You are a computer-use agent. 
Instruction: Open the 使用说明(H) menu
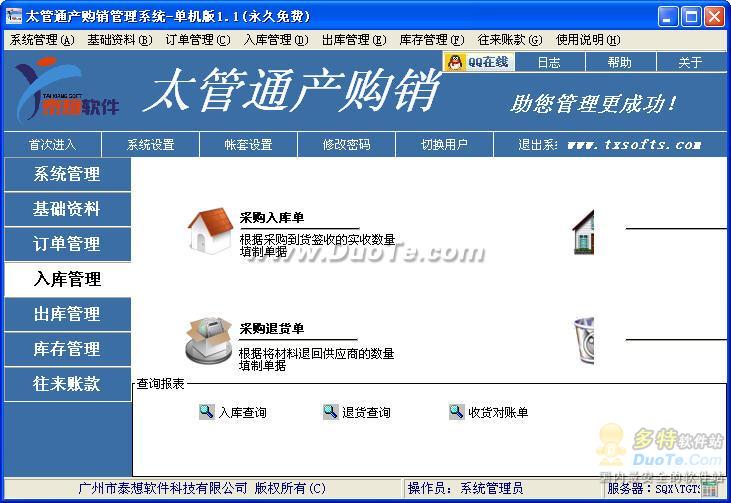[x=588, y=40]
